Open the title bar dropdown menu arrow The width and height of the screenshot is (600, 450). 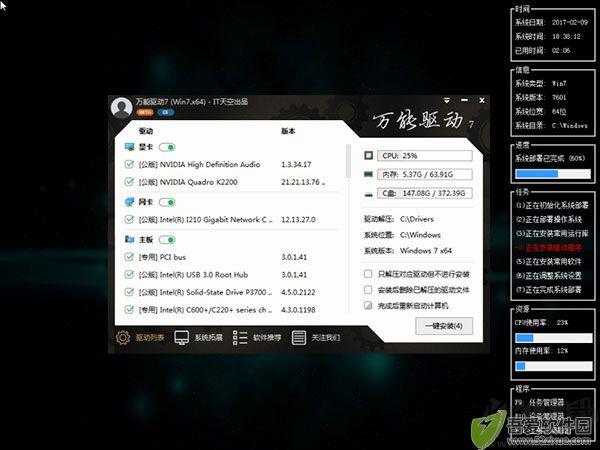[x=447, y=100]
